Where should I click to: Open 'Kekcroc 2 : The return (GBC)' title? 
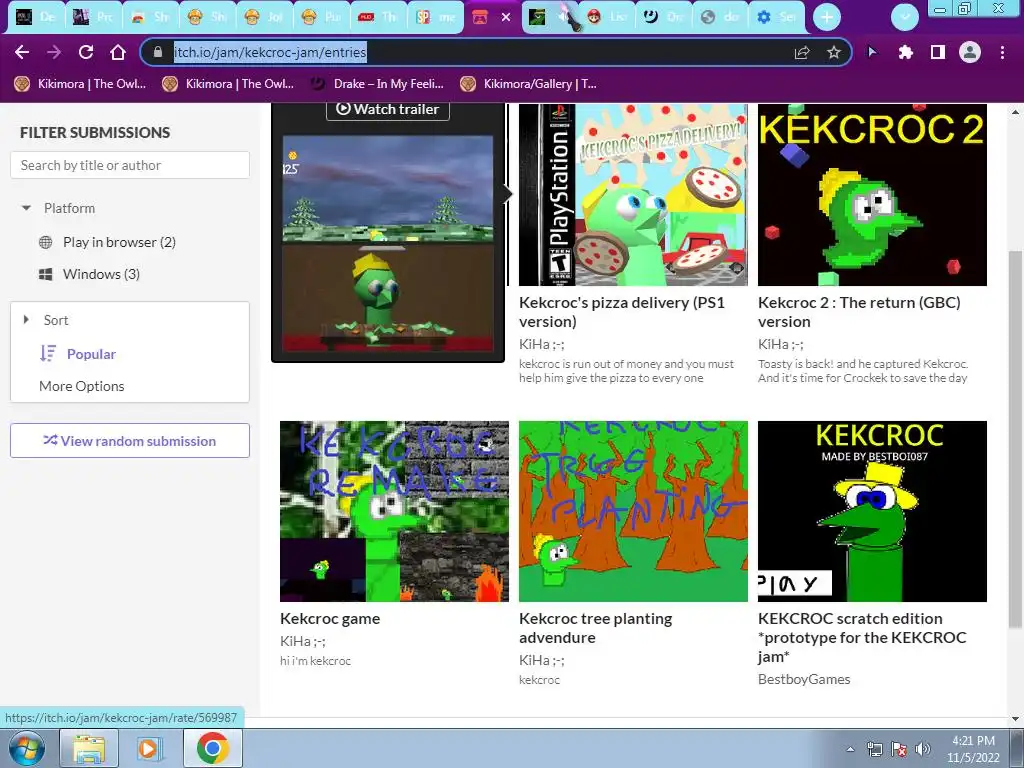pos(859,312)
